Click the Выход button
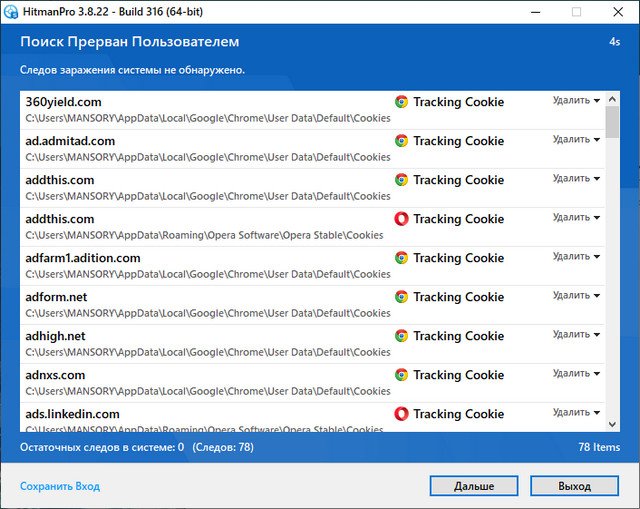The image size is (640, 509). click(x=574, y=486)
